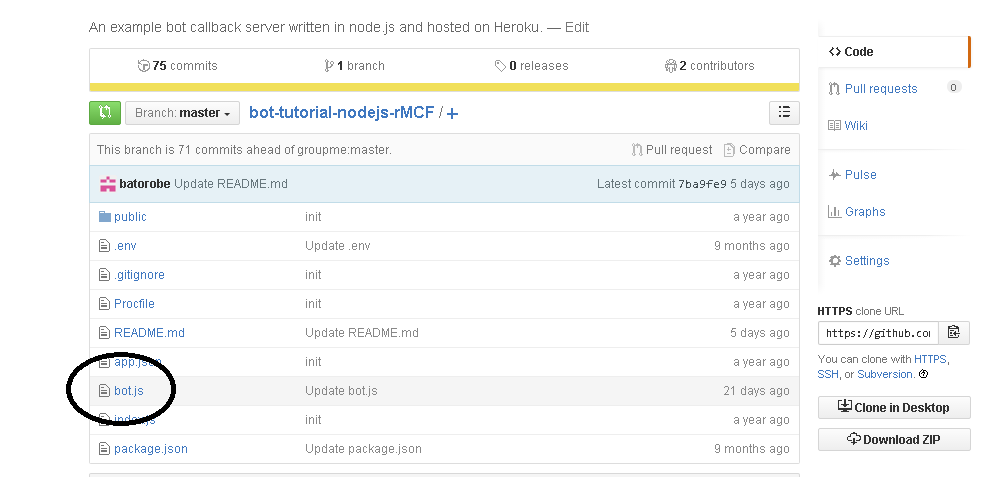Click Download ZIP button
This screenshot has width=998, height=477.
tap(893, 439)
